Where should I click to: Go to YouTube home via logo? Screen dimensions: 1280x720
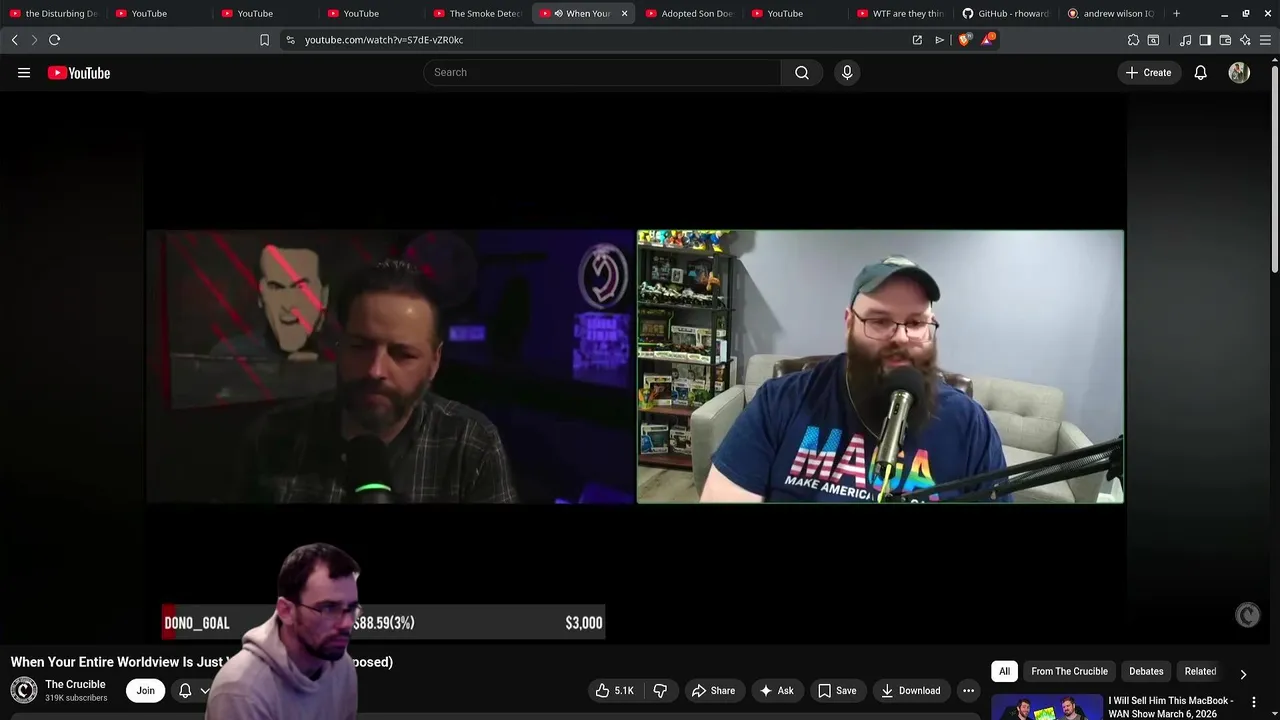point(79,72)
